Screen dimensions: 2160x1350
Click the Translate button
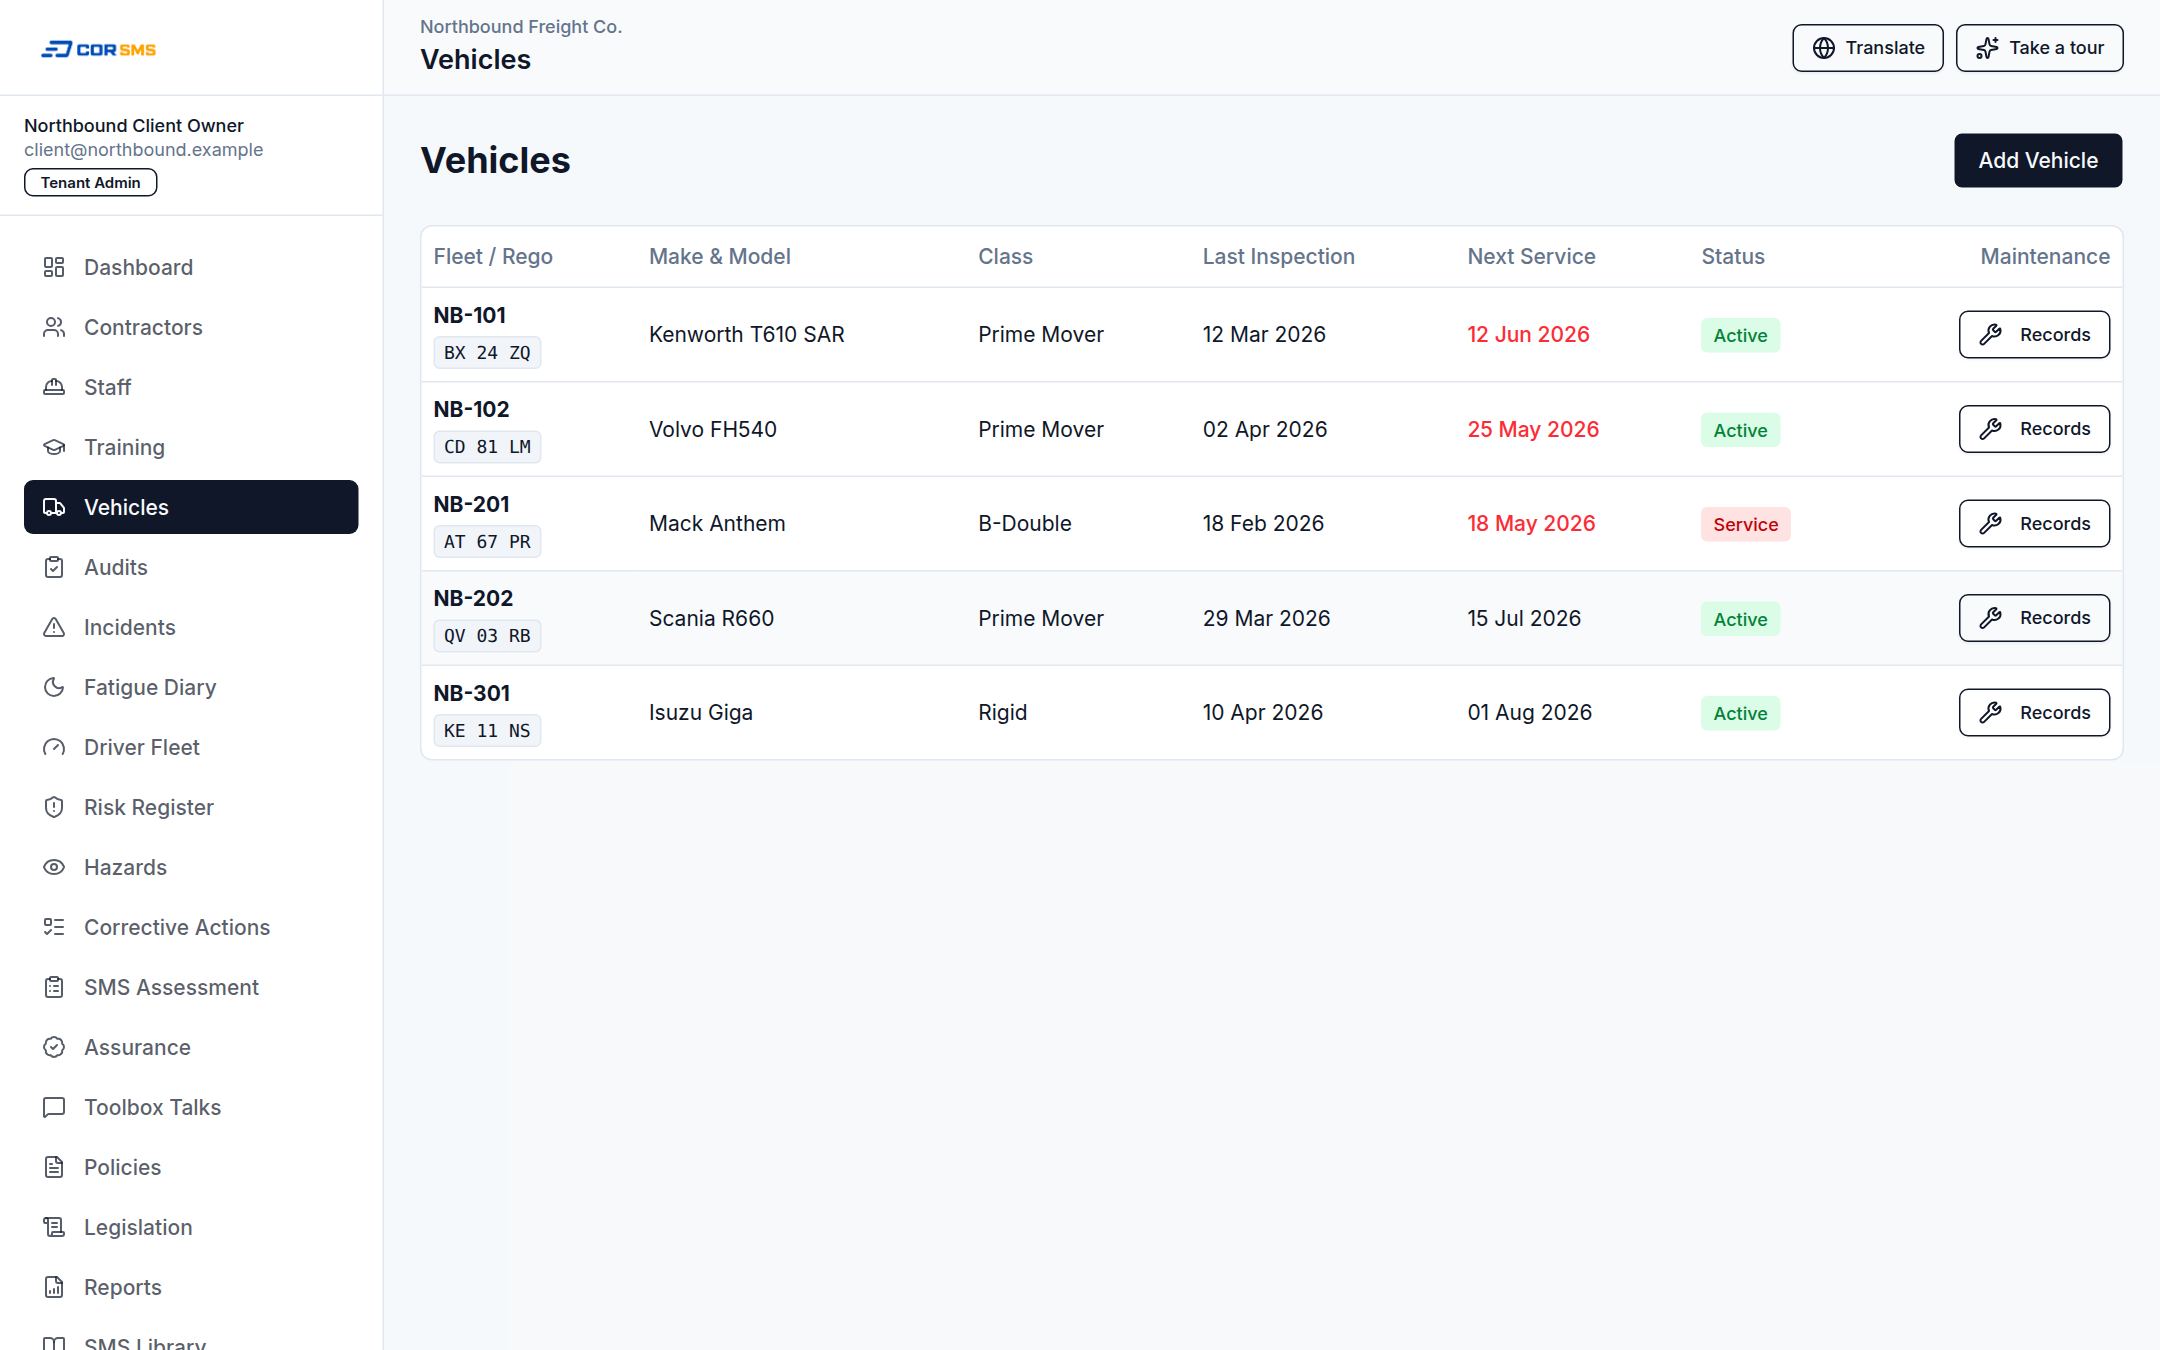[x=1867, y=48]
